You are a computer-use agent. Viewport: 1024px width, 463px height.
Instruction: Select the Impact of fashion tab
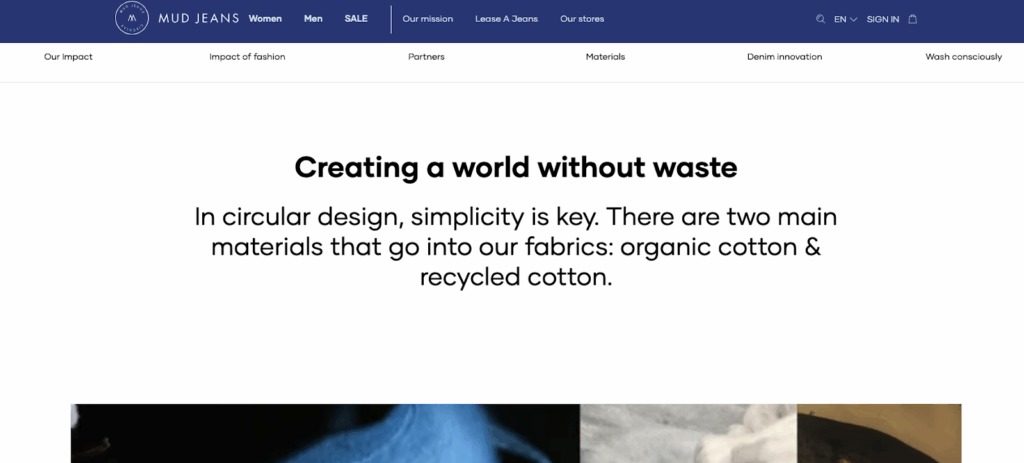click(247, 57)
